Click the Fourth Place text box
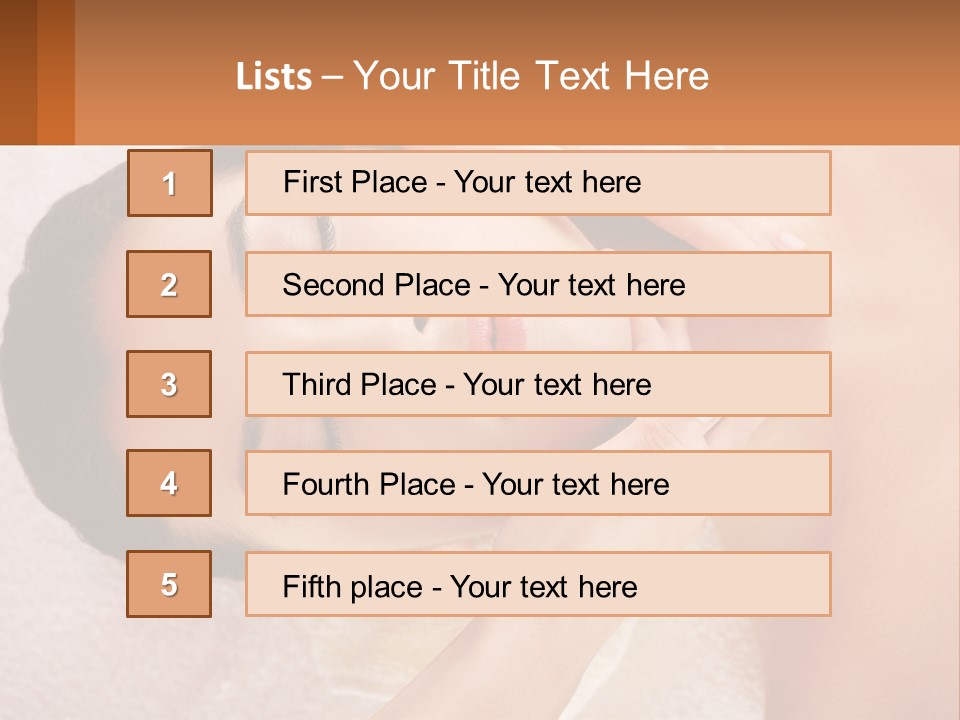960x720 pixels. point(538,483)
